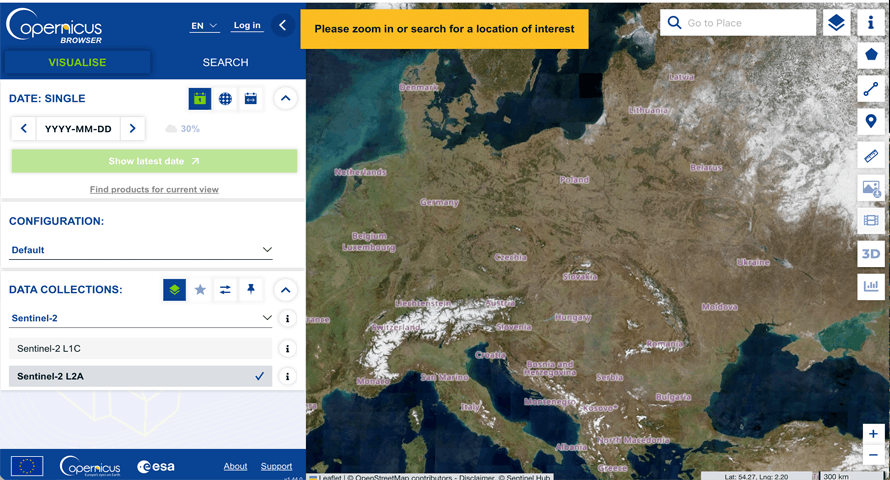Click the European Union flag logo

(x=27, y=466)
